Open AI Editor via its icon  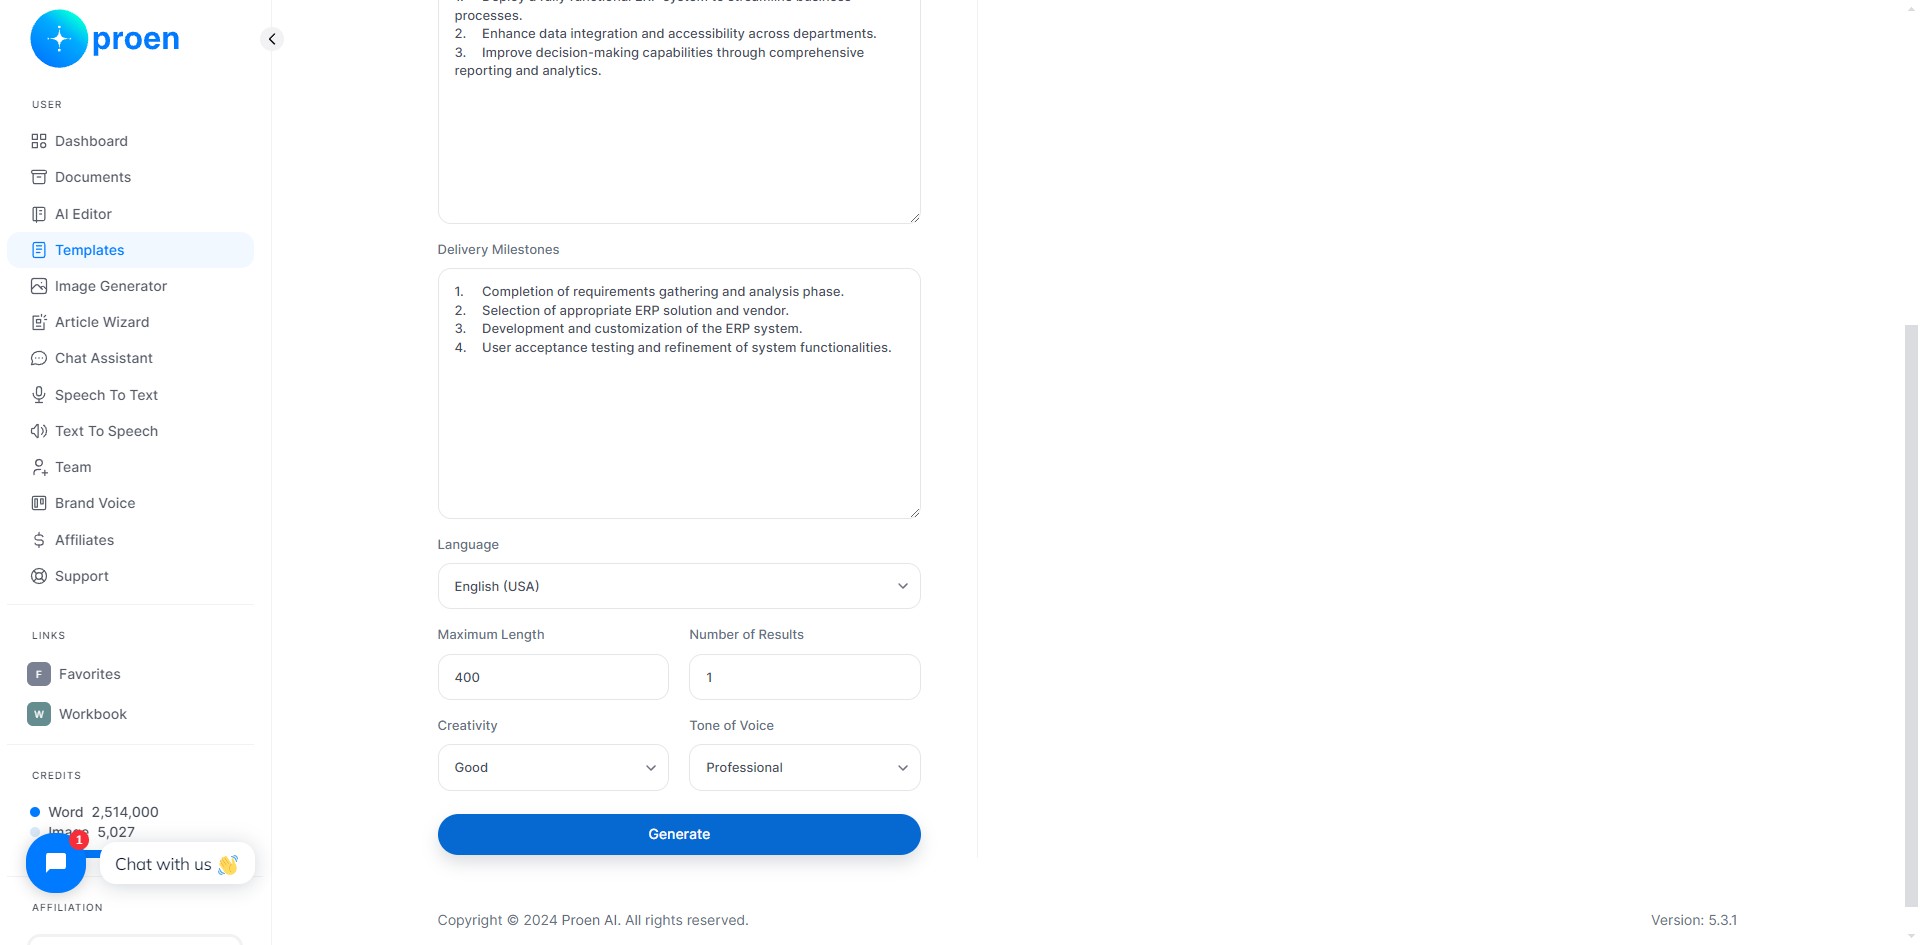(39, 214)
